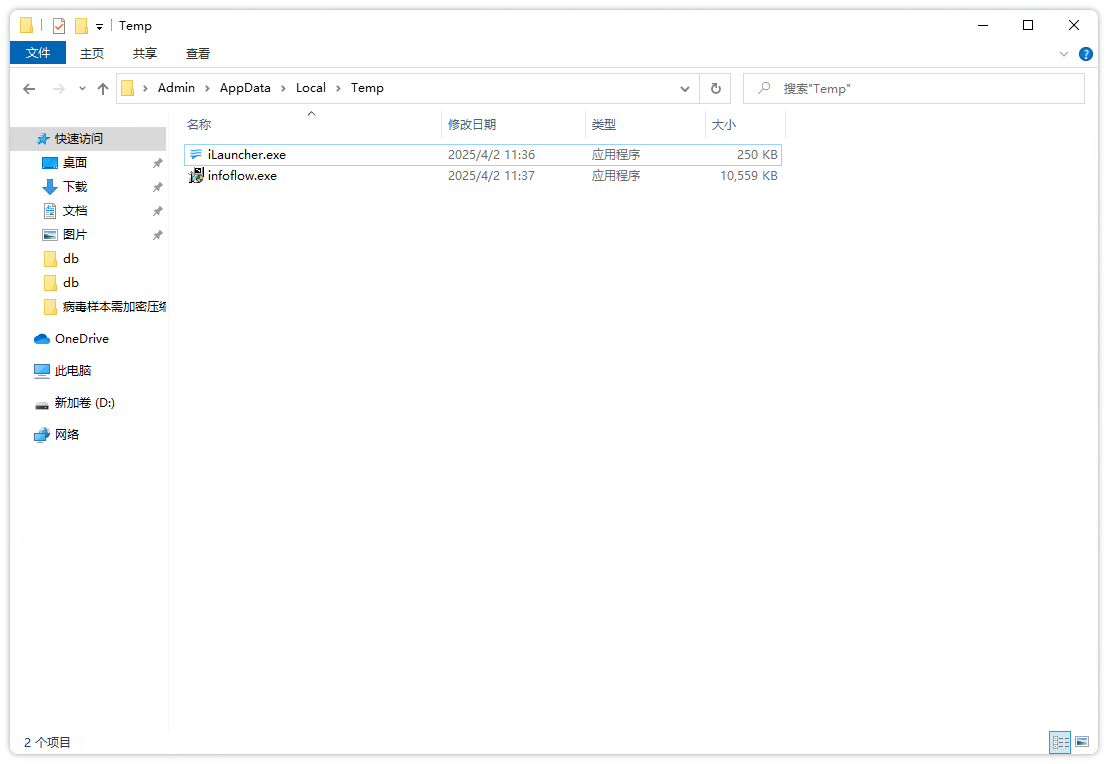Click the Refresh button in address bar
The width and height of the screenshot is (1108, 764).
click(x=715, y=88)
